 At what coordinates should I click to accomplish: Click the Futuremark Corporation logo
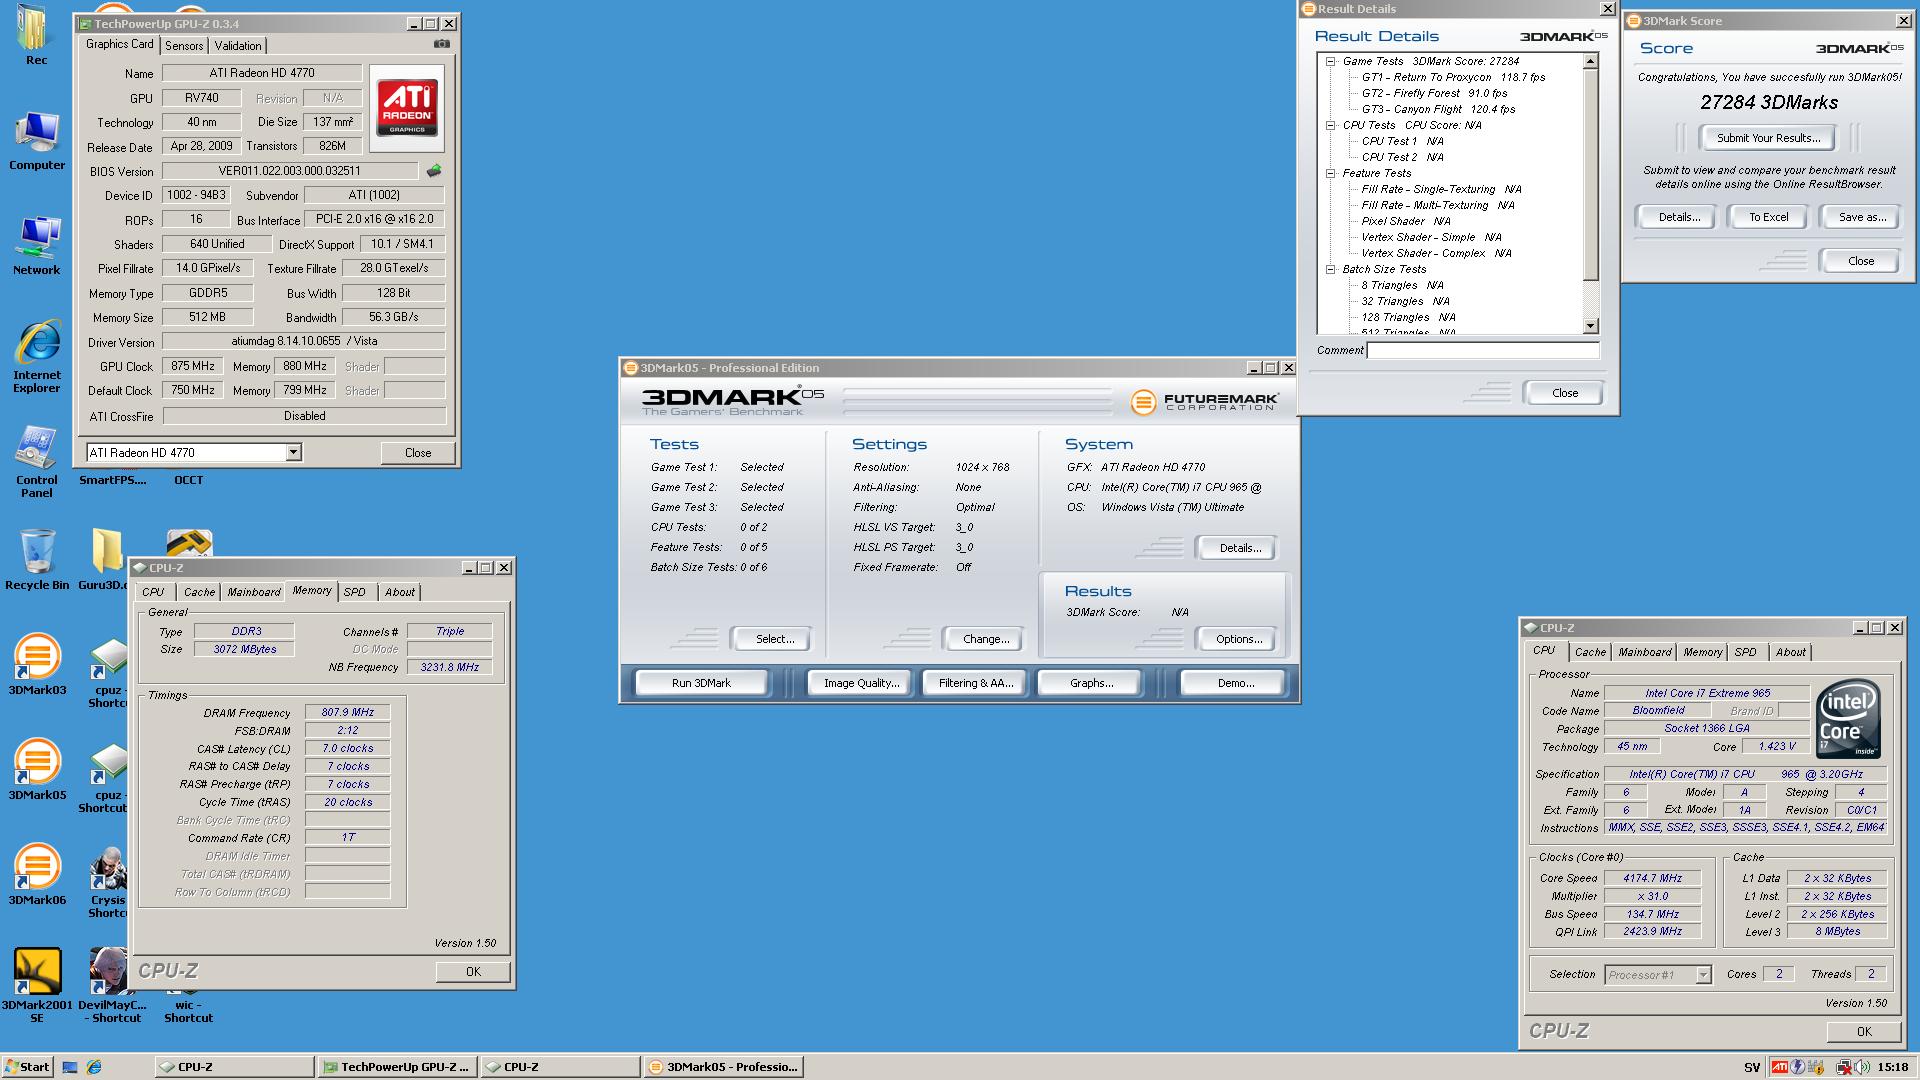point(1204,402)
